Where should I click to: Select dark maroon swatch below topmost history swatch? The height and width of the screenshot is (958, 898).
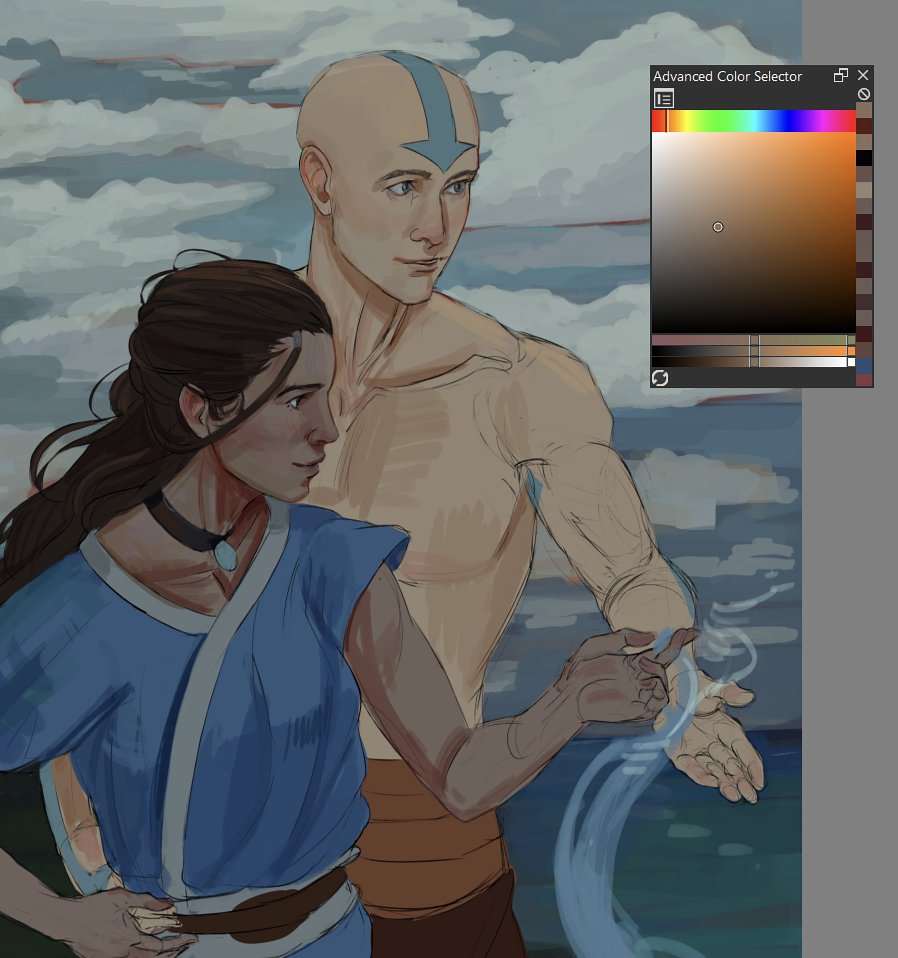pyautogui.click(x=864, y=126)
